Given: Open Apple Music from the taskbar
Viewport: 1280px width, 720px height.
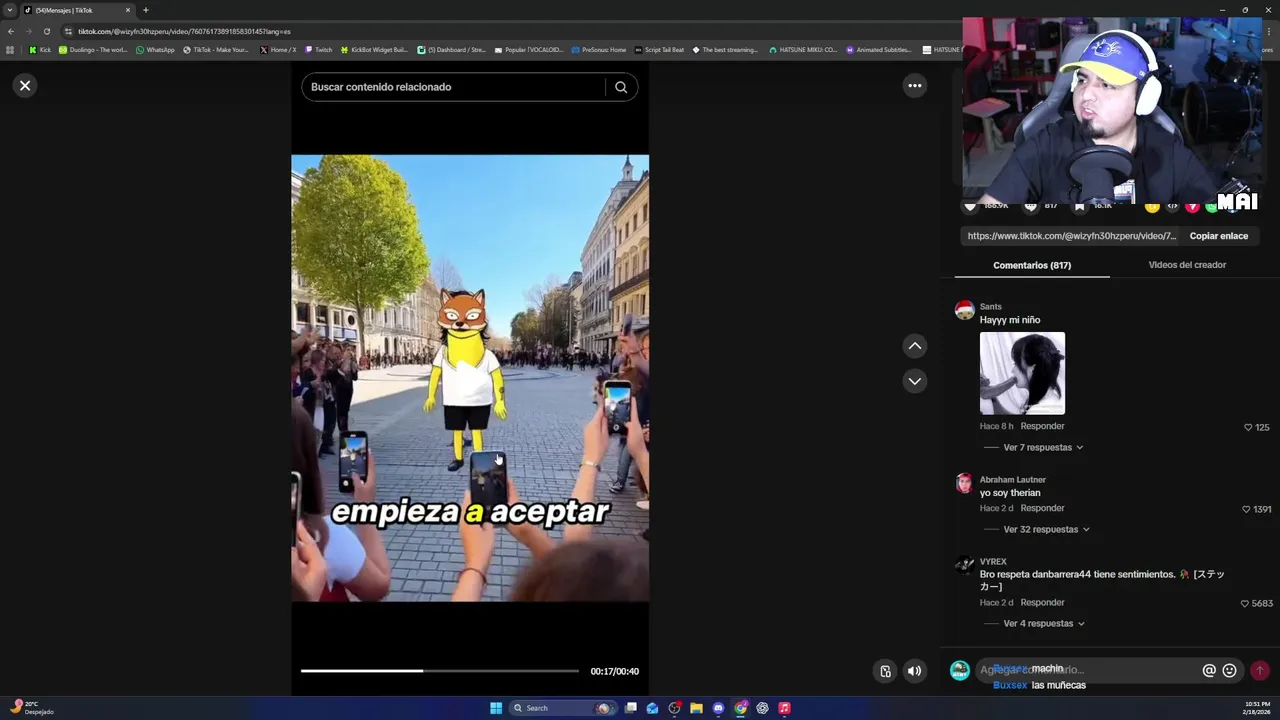Looking at the screenshot, I should [x=784, y=708].
